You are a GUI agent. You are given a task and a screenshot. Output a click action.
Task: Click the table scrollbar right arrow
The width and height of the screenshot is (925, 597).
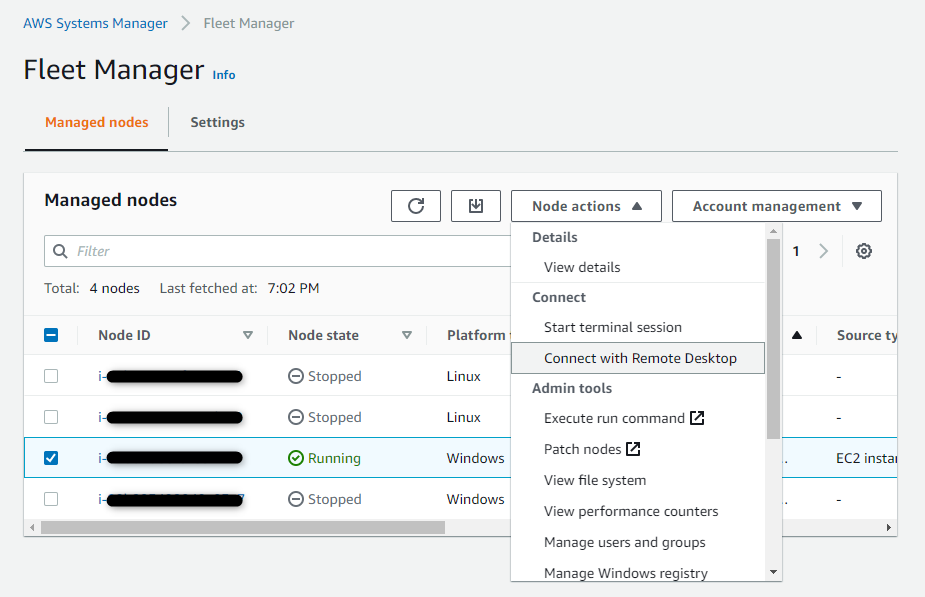click(888, 527)
